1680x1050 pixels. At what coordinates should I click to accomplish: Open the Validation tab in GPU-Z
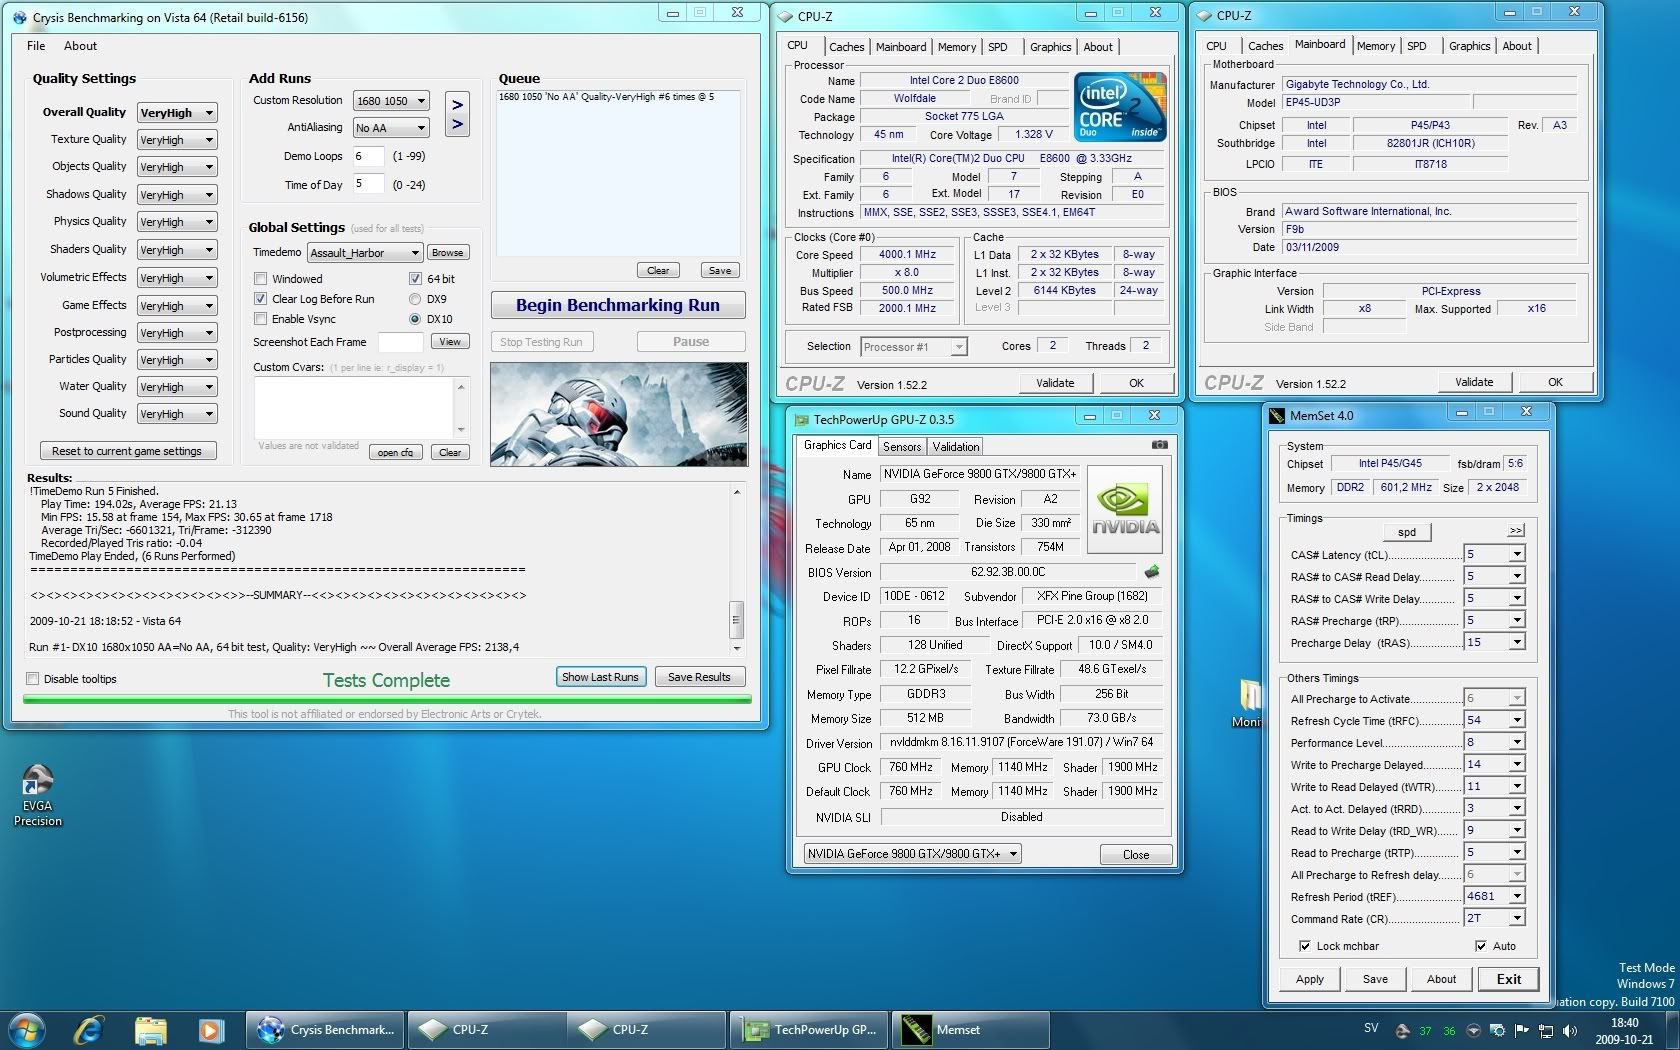coord(956,447)
